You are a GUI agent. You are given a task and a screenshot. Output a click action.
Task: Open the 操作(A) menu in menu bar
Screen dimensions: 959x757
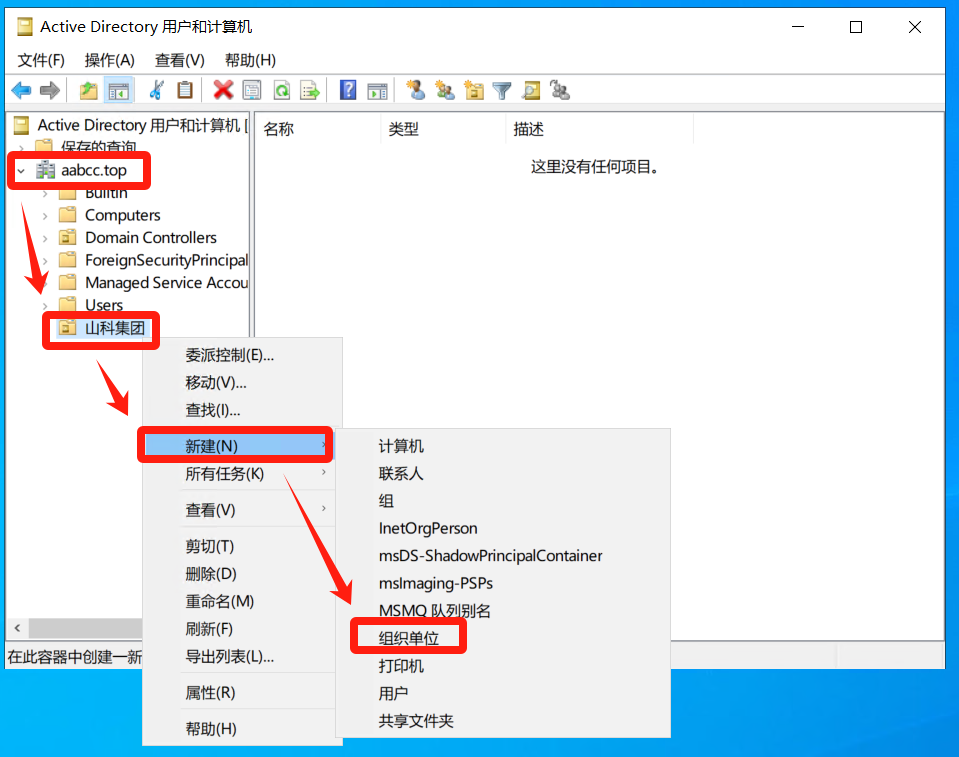[109, 60]
